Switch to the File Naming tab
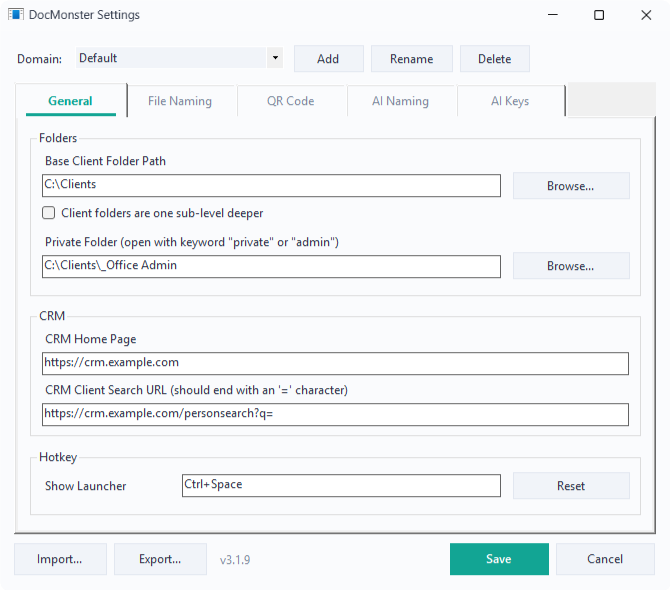Image resolution: width=670 pixels, height=590 pixels. coord(180,101)
